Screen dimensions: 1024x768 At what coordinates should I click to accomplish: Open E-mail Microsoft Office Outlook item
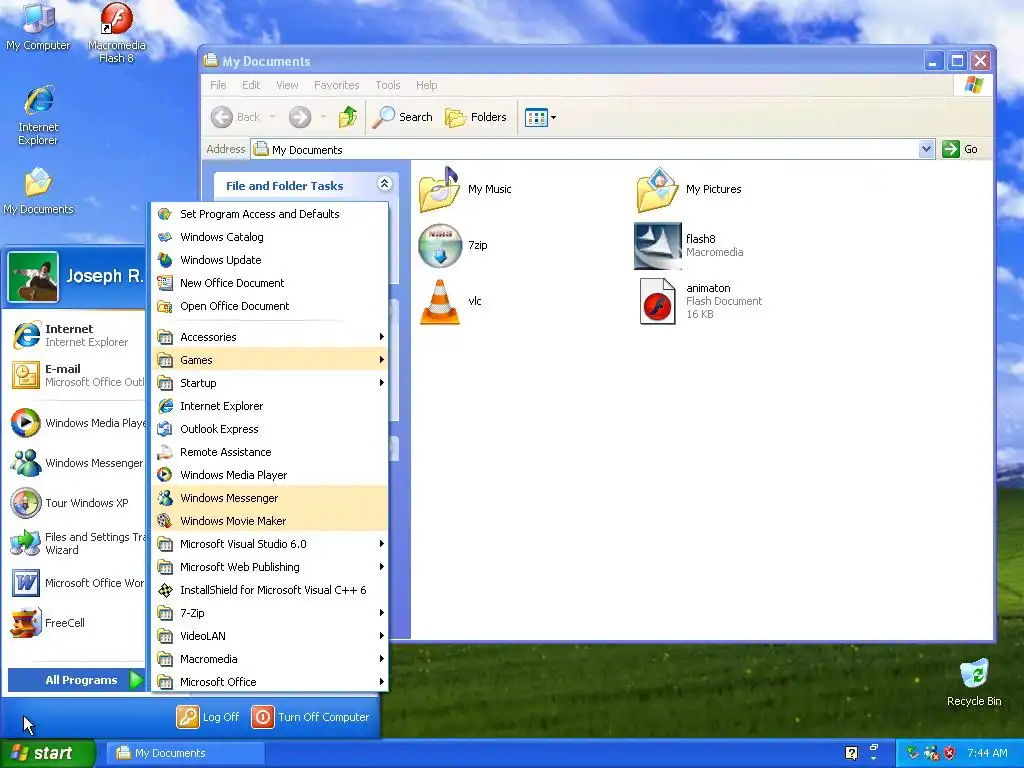coord(74,376)
